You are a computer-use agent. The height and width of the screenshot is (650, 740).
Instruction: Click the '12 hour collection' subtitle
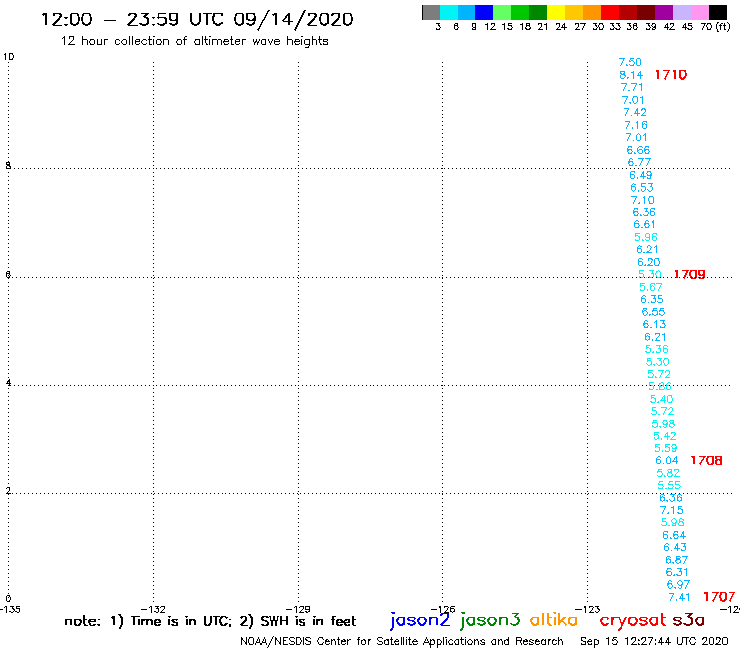(x=194, y=42)
